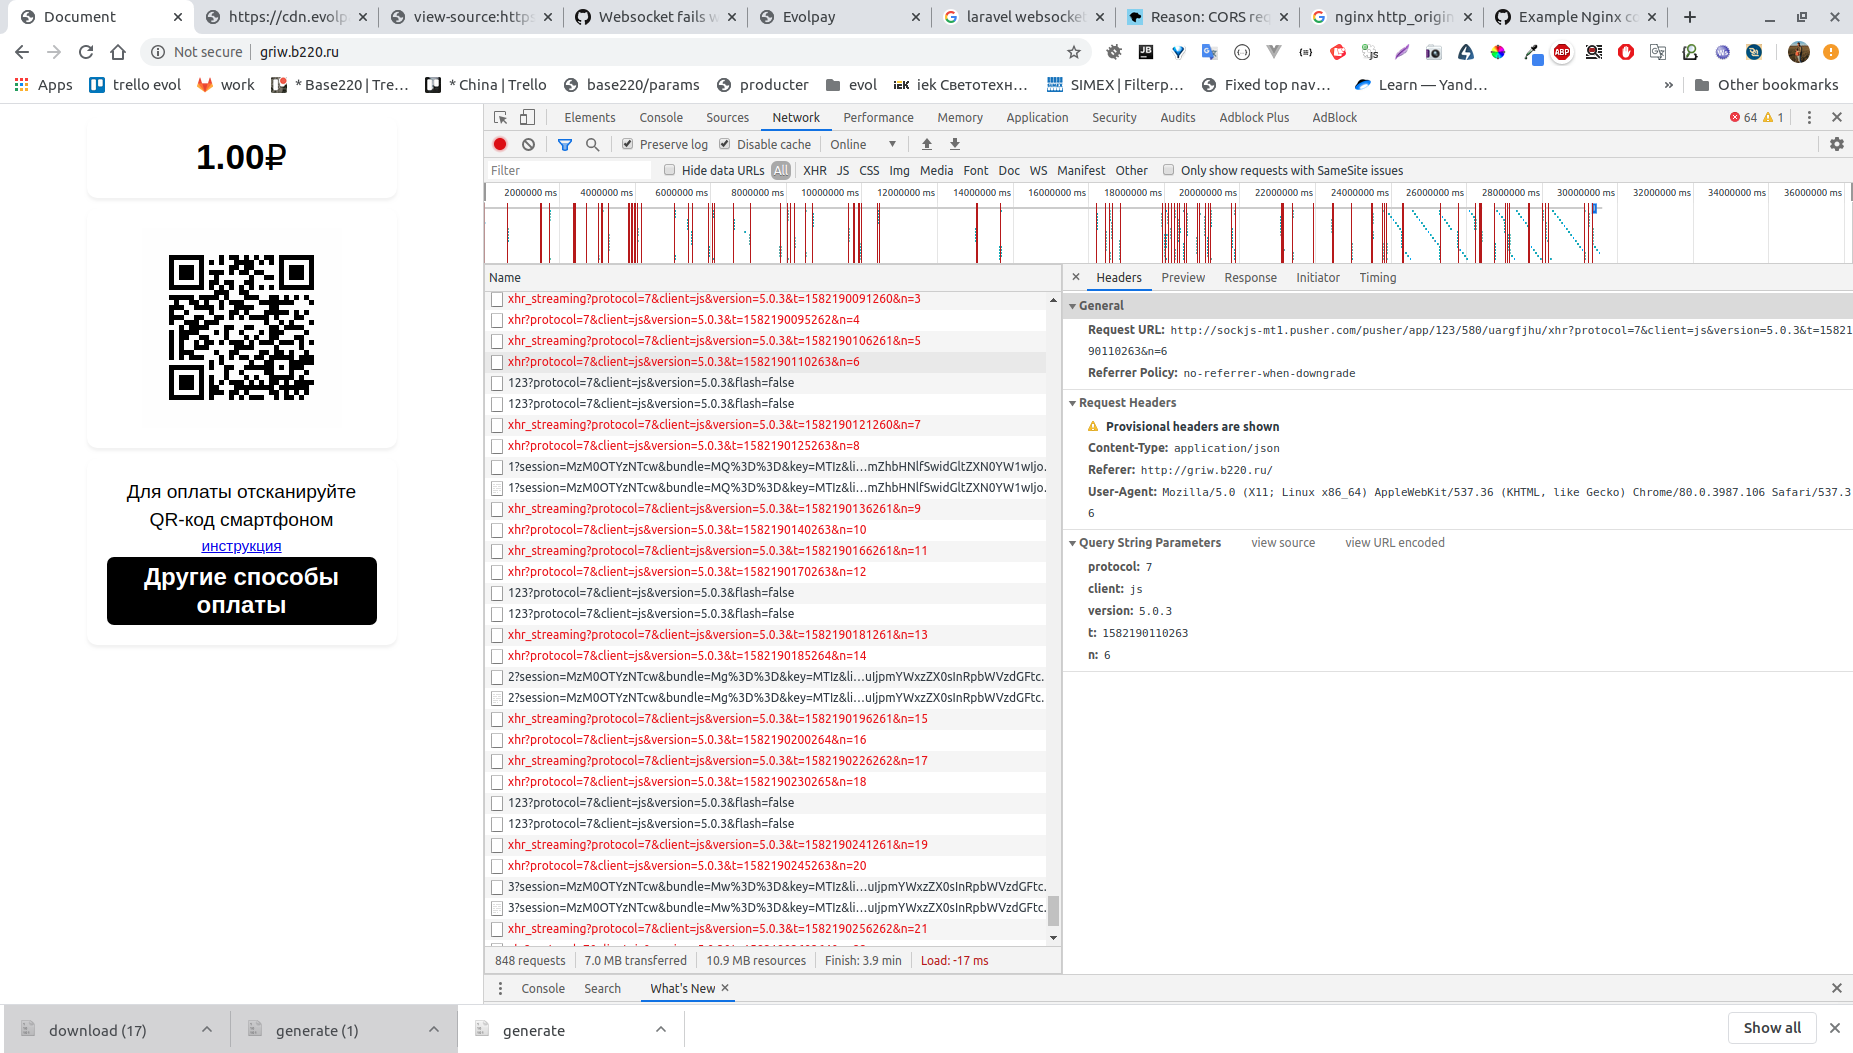
Task: Open the Sources panel
Action: [727, 117]
